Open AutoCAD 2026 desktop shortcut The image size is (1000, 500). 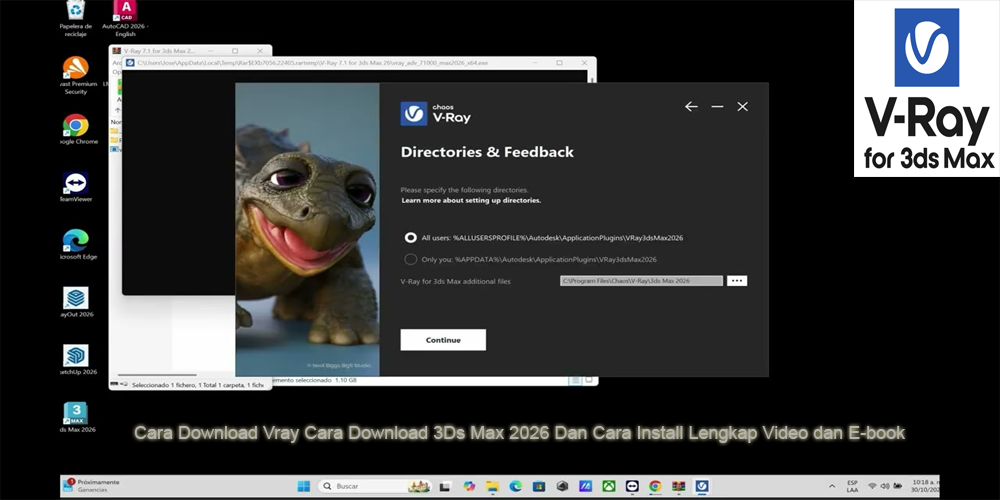pyautogui.click(x=126, y=18)
